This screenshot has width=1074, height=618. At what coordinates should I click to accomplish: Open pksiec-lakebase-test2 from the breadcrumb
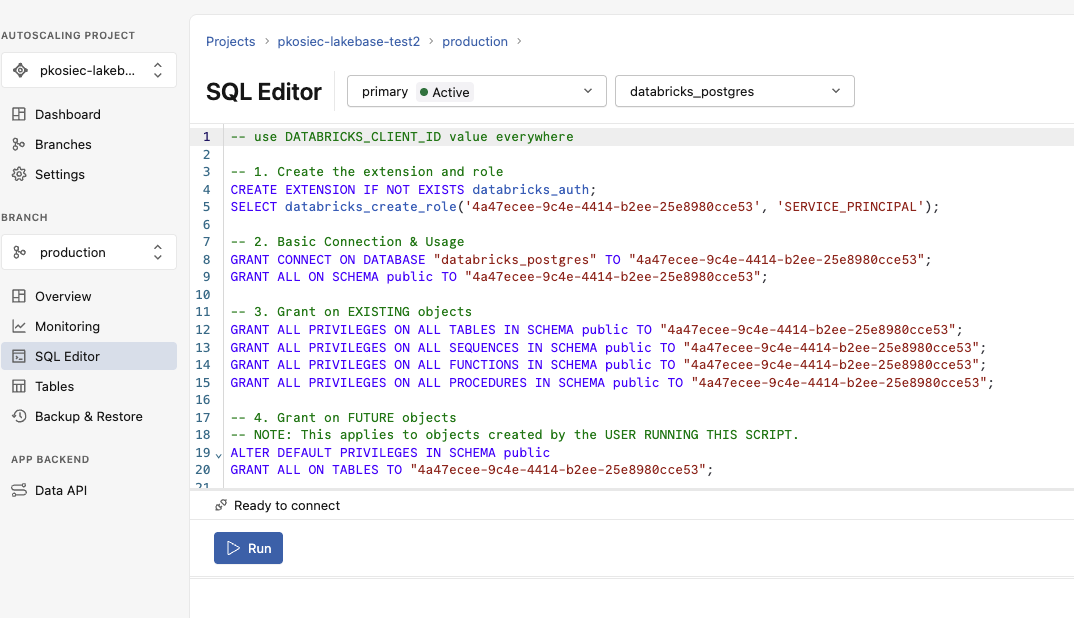pos(349,41)
